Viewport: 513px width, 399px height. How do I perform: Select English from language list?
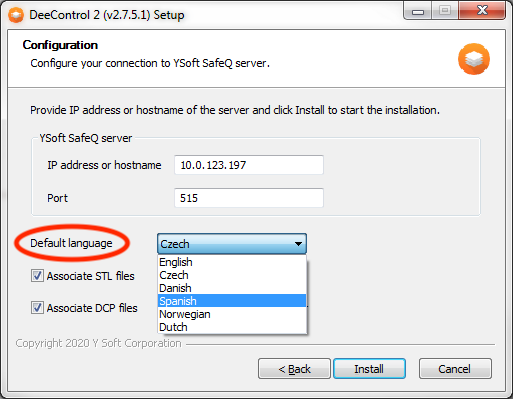pyautogui.click(x=232, y=262)
